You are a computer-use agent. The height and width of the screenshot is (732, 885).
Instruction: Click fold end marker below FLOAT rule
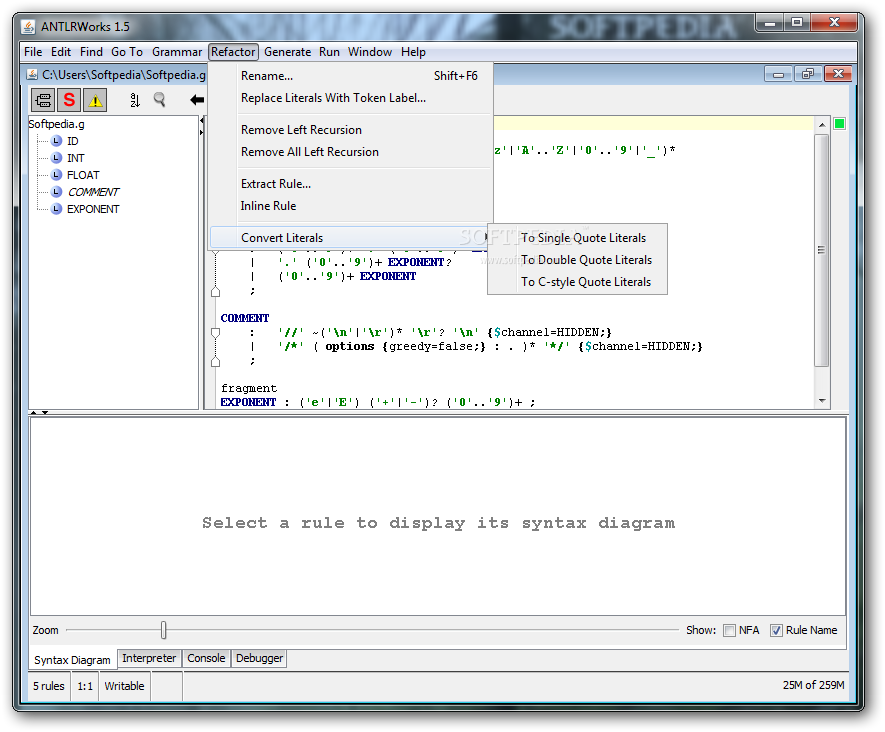(x=215, y=291)
